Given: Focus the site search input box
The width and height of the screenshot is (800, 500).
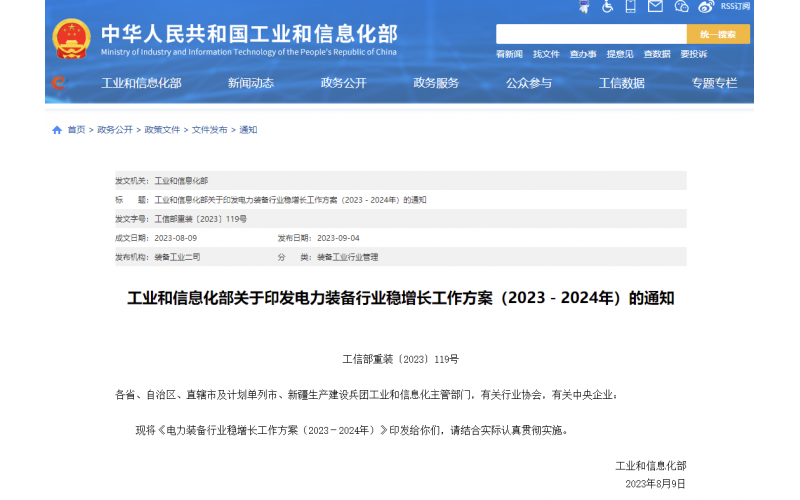Looking at the screenshot, I should click(x=591, y=34).
